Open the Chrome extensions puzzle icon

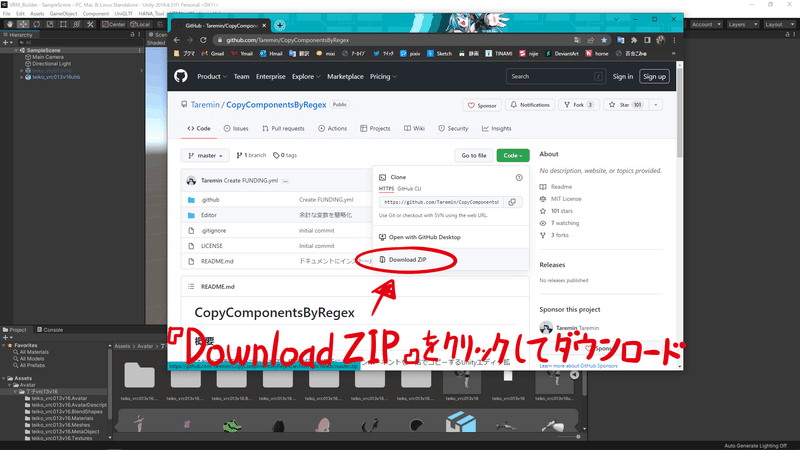[634, 40]
